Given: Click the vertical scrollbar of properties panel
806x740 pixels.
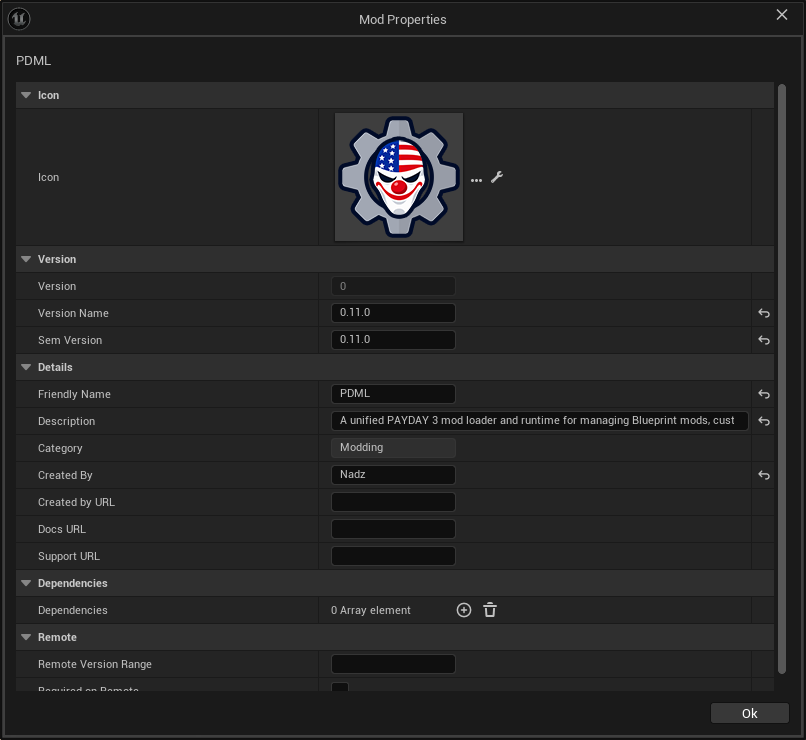Looking at the screenshot, I should pyautogui.click(x=782, y=379).
